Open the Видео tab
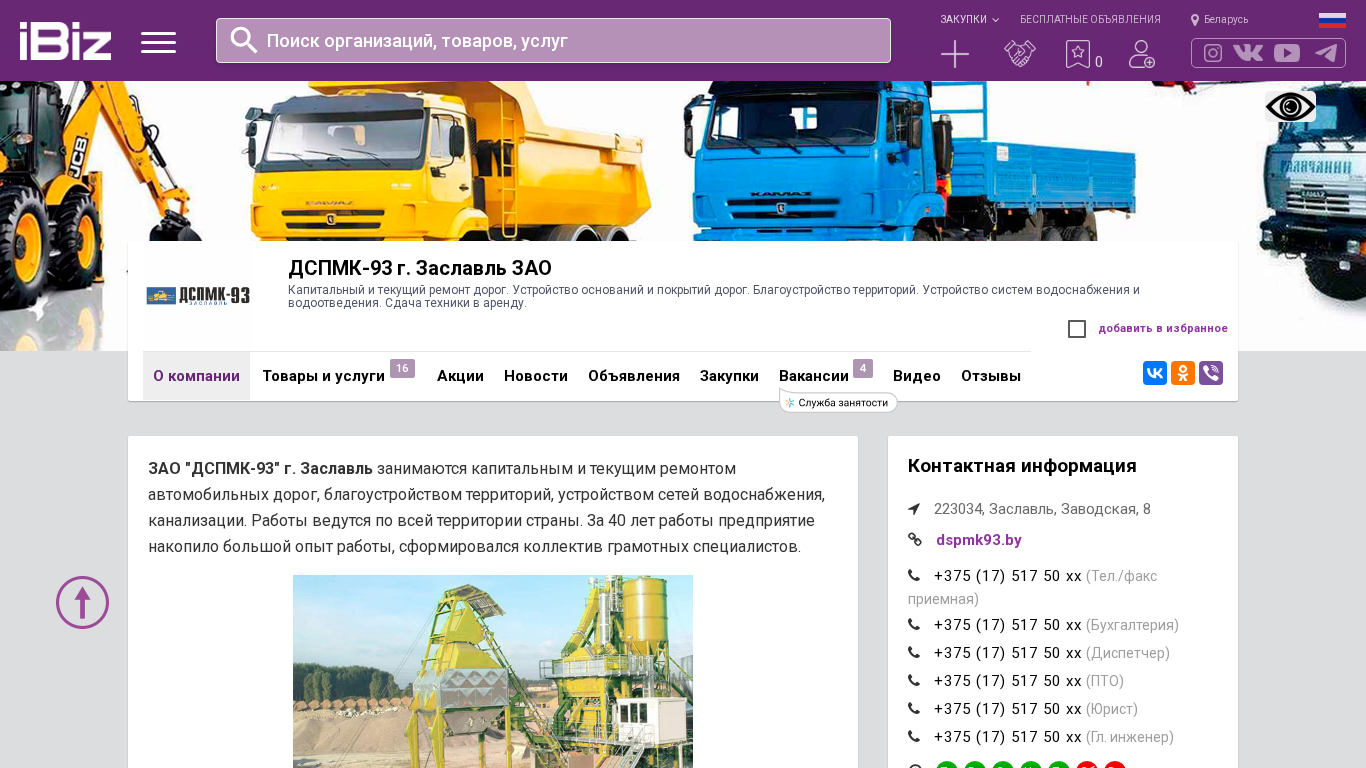The width and height of the screenshot is (1366, 768). tap(917, 376)
